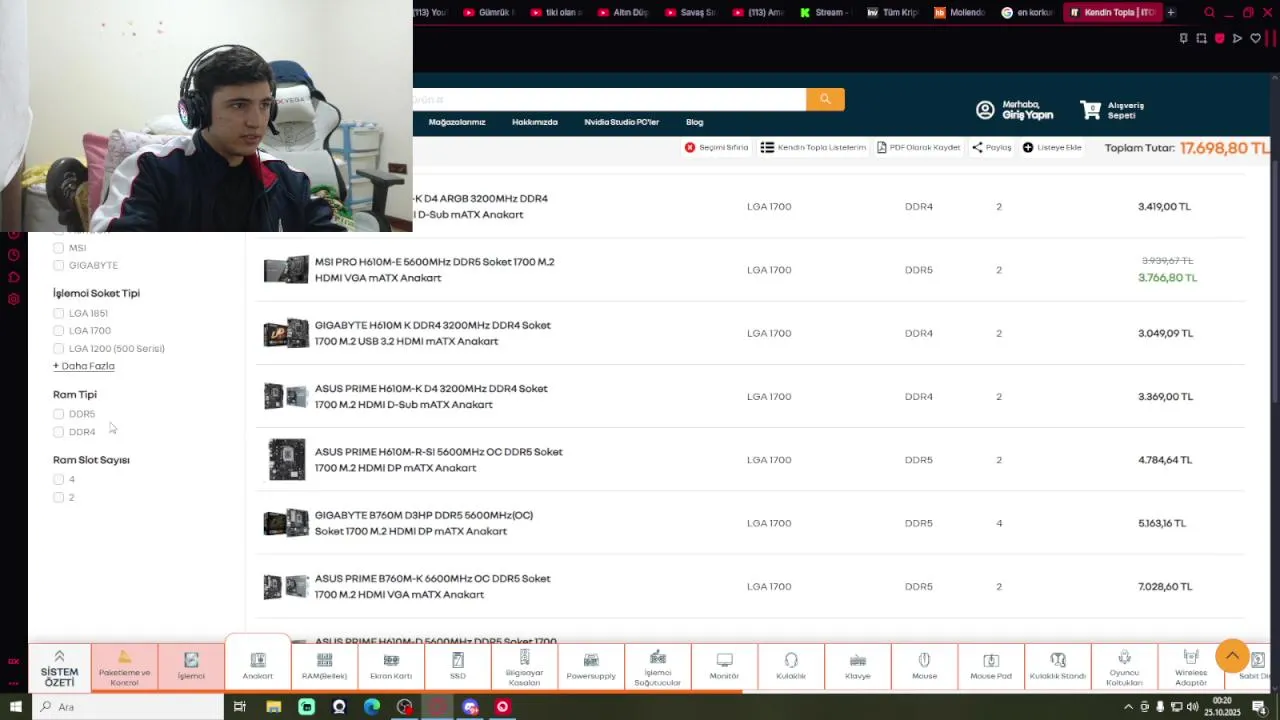Image resolution: width=1280 pixels, height=720 pixels.
Task: Check the MSI brand filter
Action: tap(58, 248)
